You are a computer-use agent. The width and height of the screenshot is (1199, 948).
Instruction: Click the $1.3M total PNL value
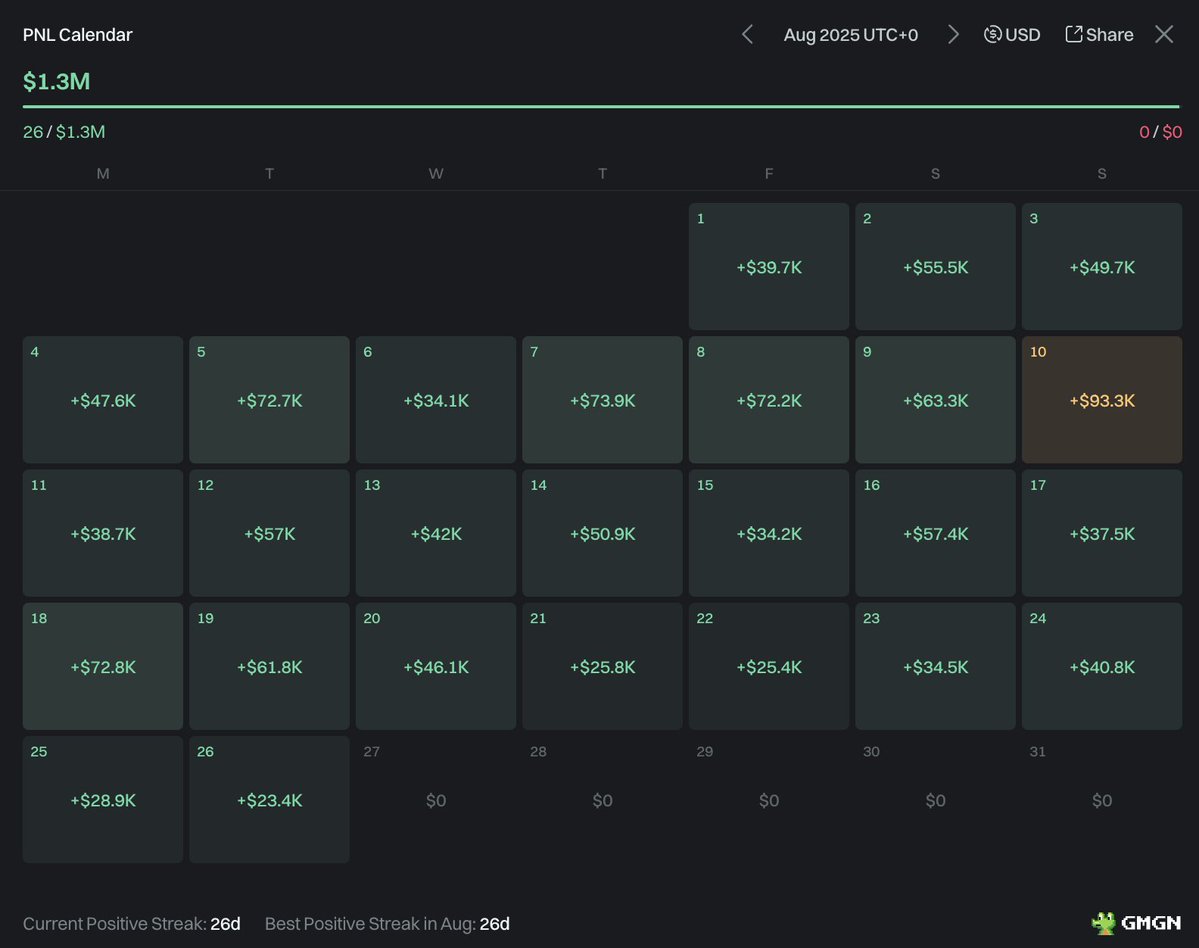point(57,82)
